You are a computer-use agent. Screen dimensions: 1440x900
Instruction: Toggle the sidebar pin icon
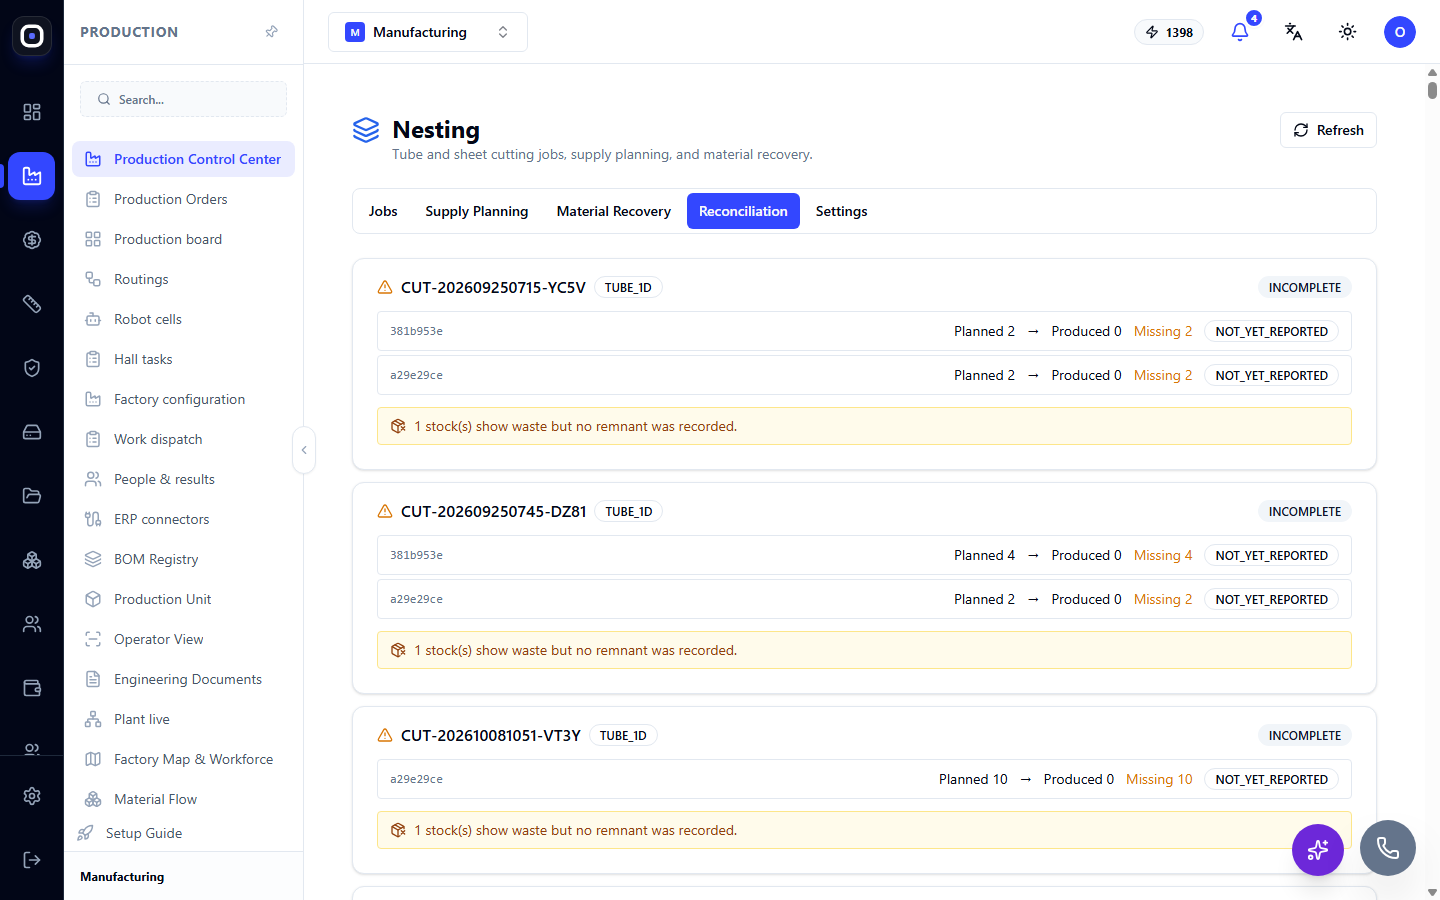coord(271,32)
